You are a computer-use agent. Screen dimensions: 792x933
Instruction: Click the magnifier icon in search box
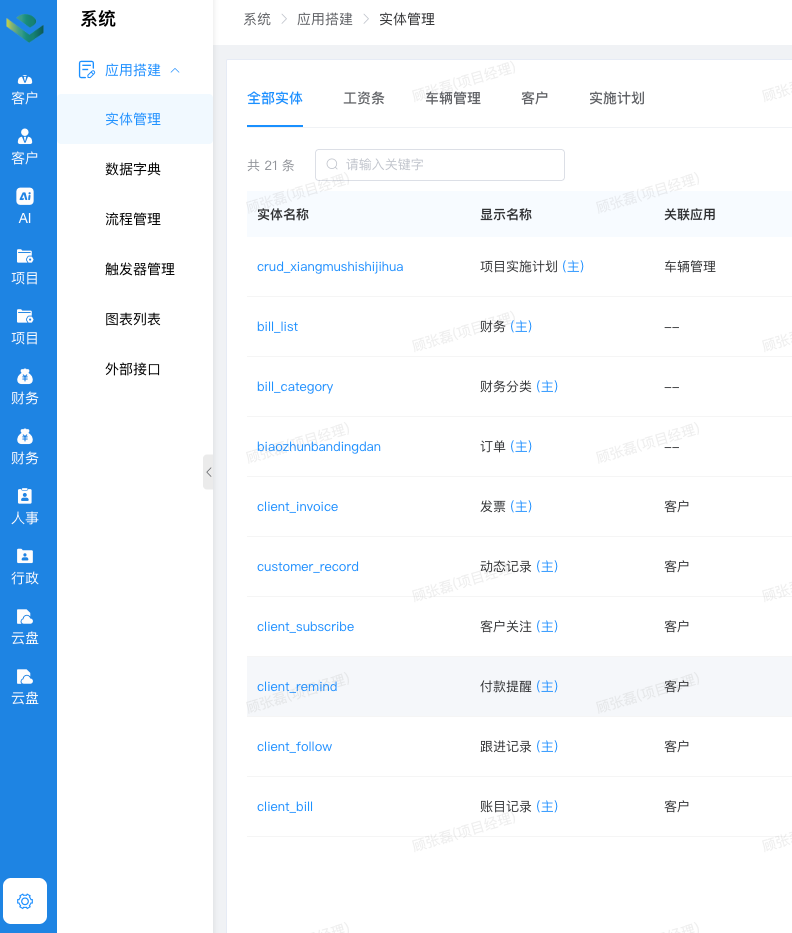pos(332,164)
